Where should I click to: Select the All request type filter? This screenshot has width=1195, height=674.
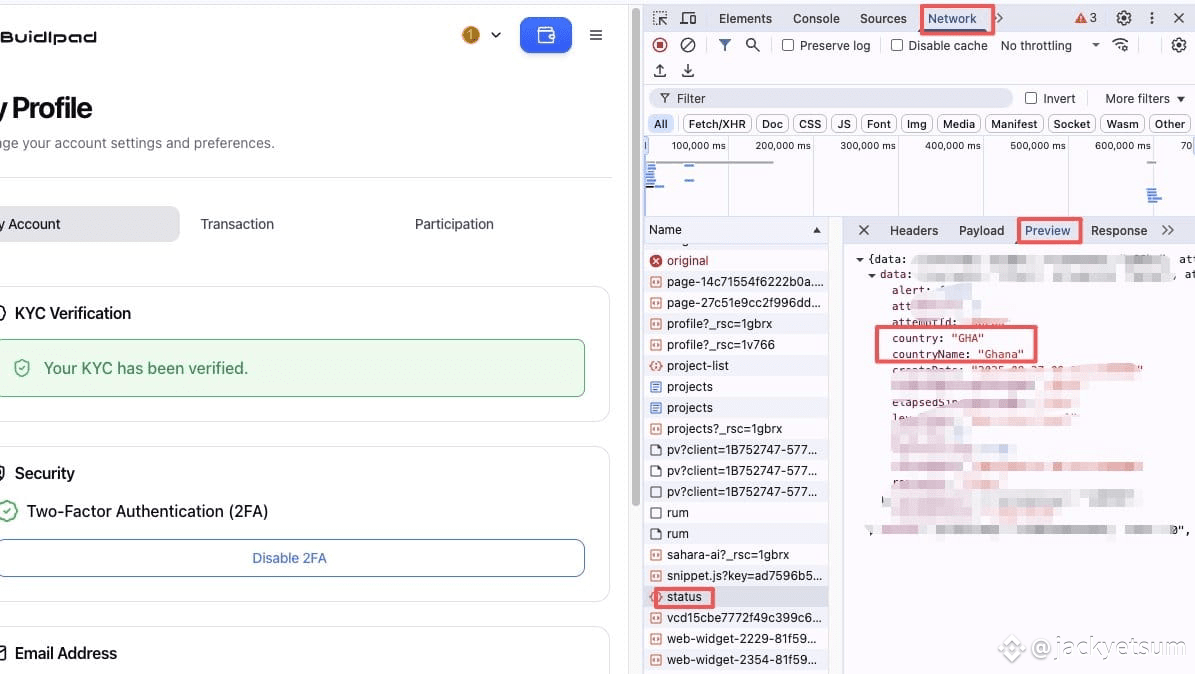click(x=661, y=124)
